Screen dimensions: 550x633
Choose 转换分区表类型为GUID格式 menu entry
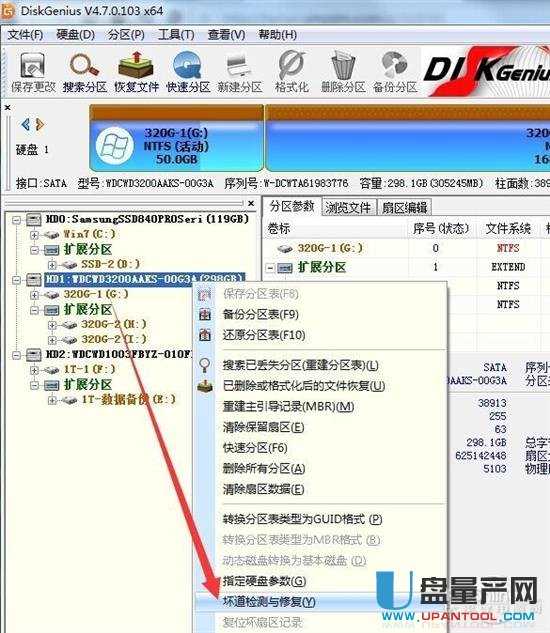302,520
